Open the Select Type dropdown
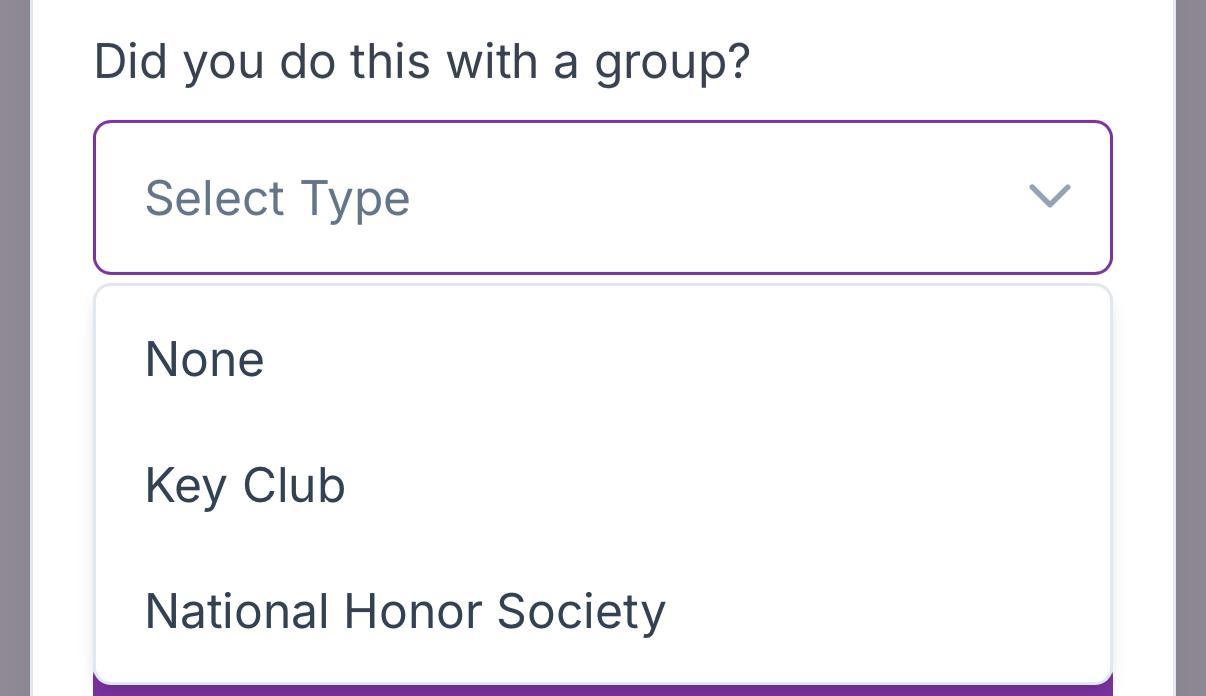 (x=602, y=197)
